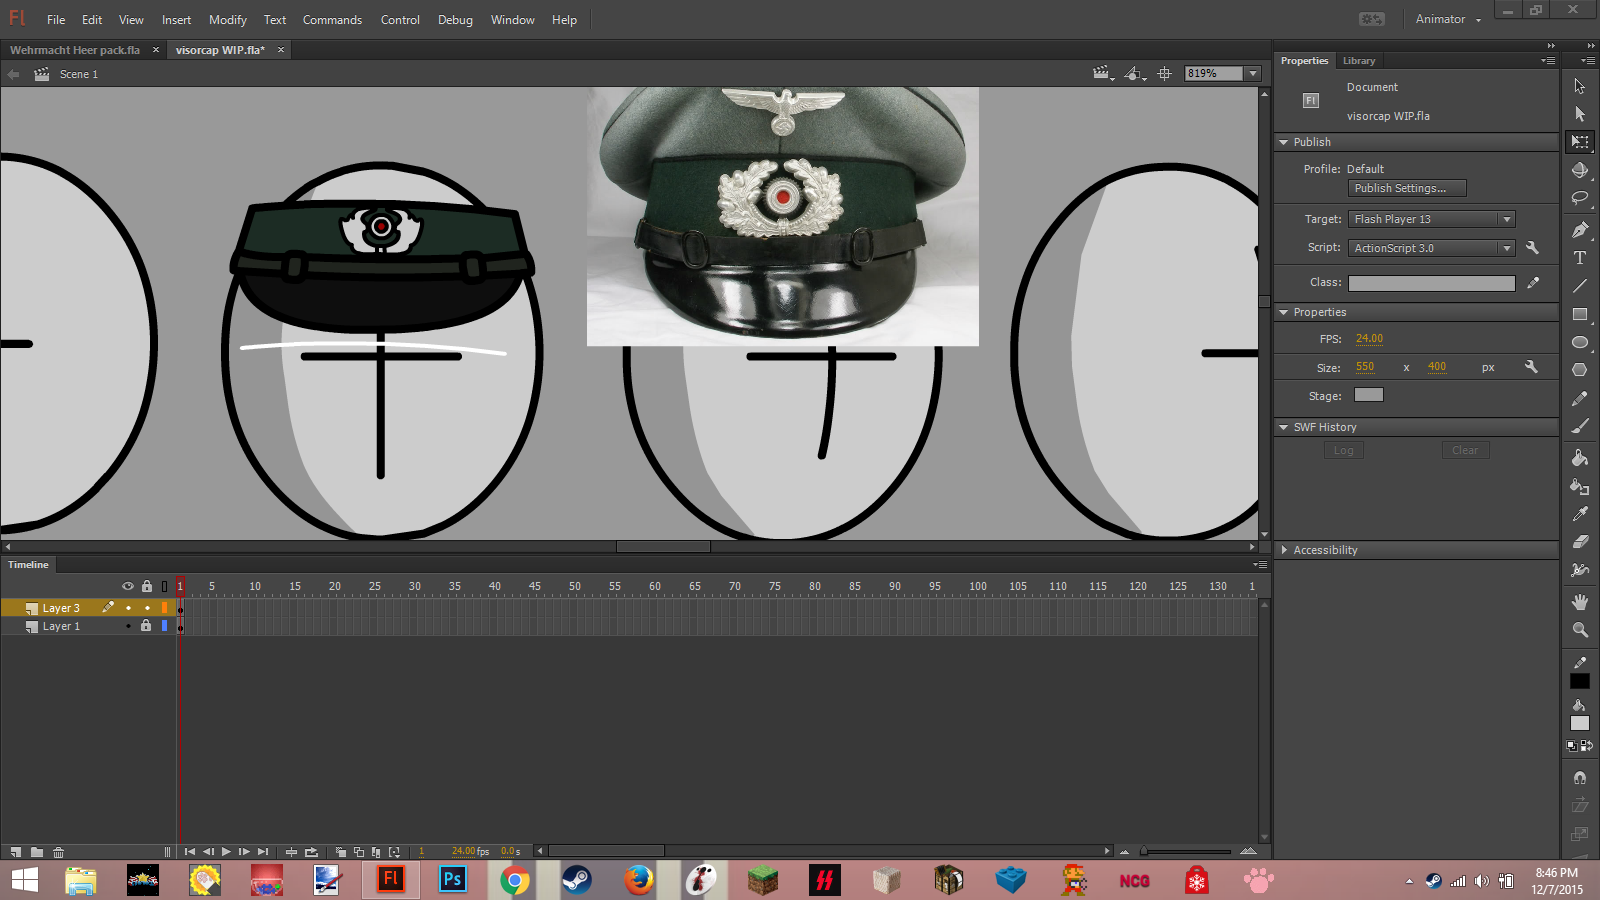
Task: Toggle visibility of all layers eye
Action: [x=128, y=586]
